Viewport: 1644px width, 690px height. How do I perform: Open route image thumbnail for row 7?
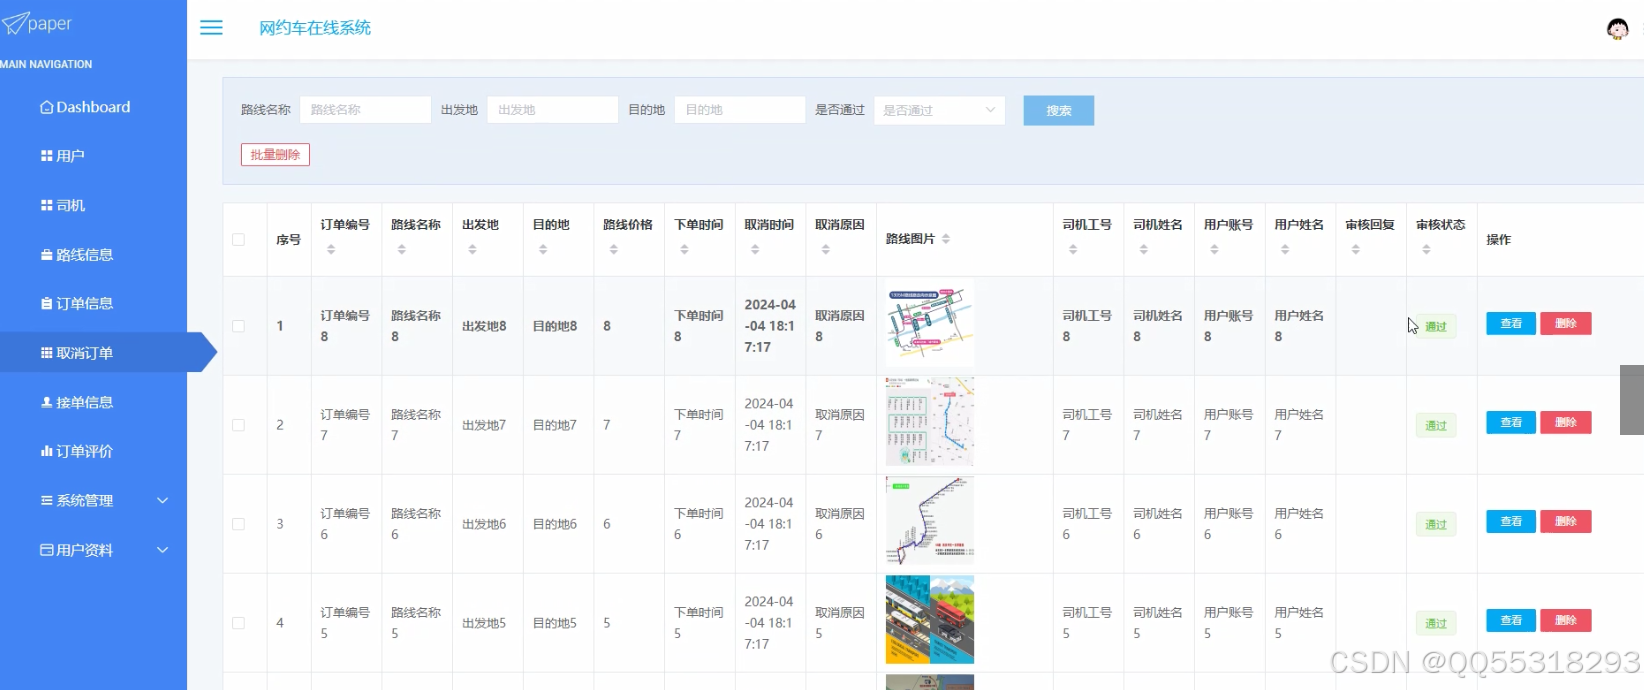coord(930,421)
